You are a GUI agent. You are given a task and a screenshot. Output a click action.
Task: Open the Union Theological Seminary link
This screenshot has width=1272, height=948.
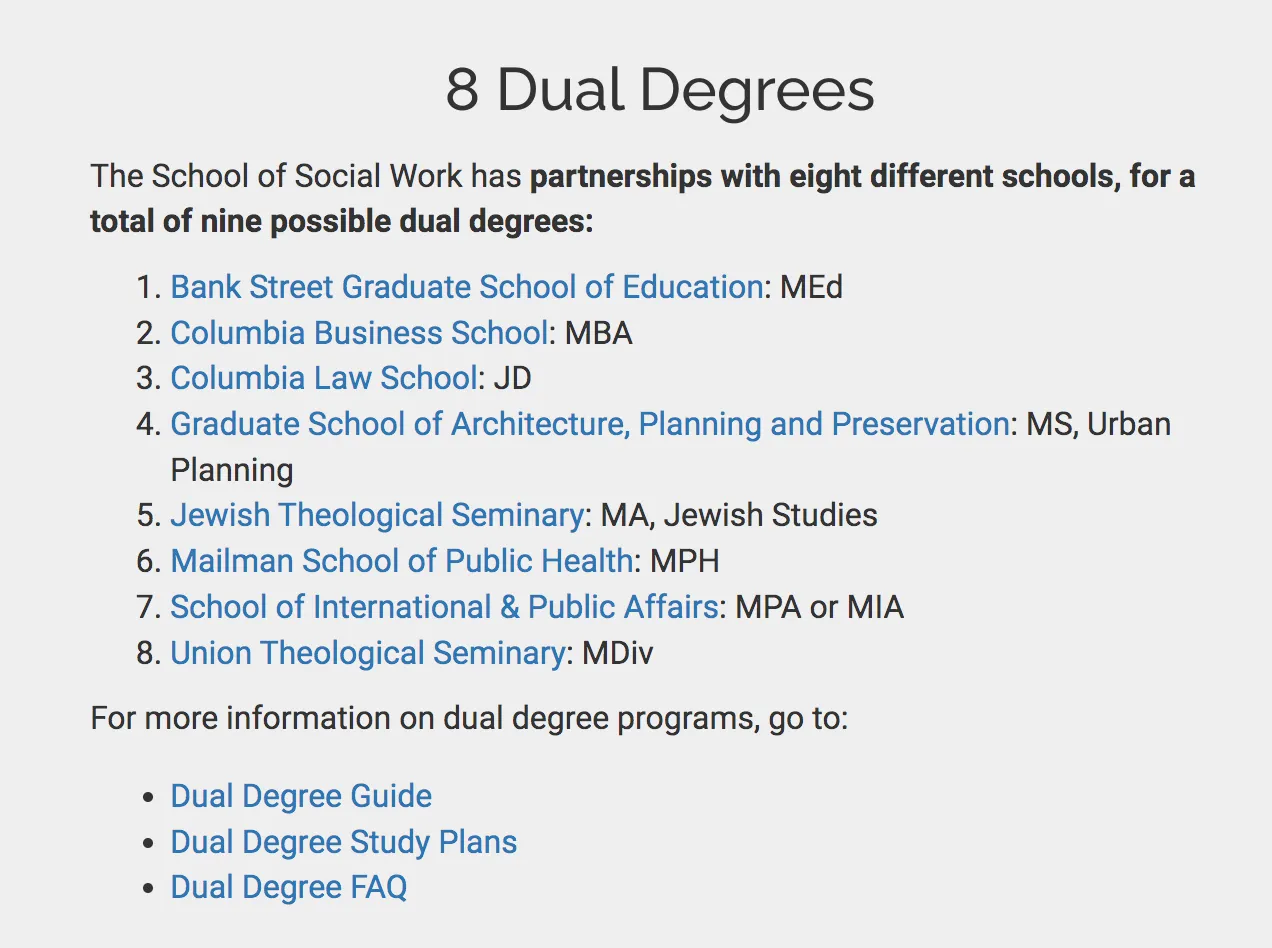point(367,653)
